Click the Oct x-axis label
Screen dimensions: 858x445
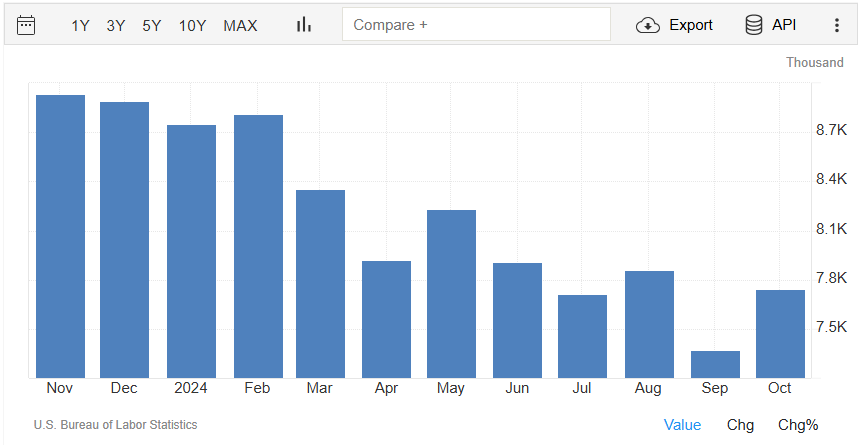coord(780,388)
